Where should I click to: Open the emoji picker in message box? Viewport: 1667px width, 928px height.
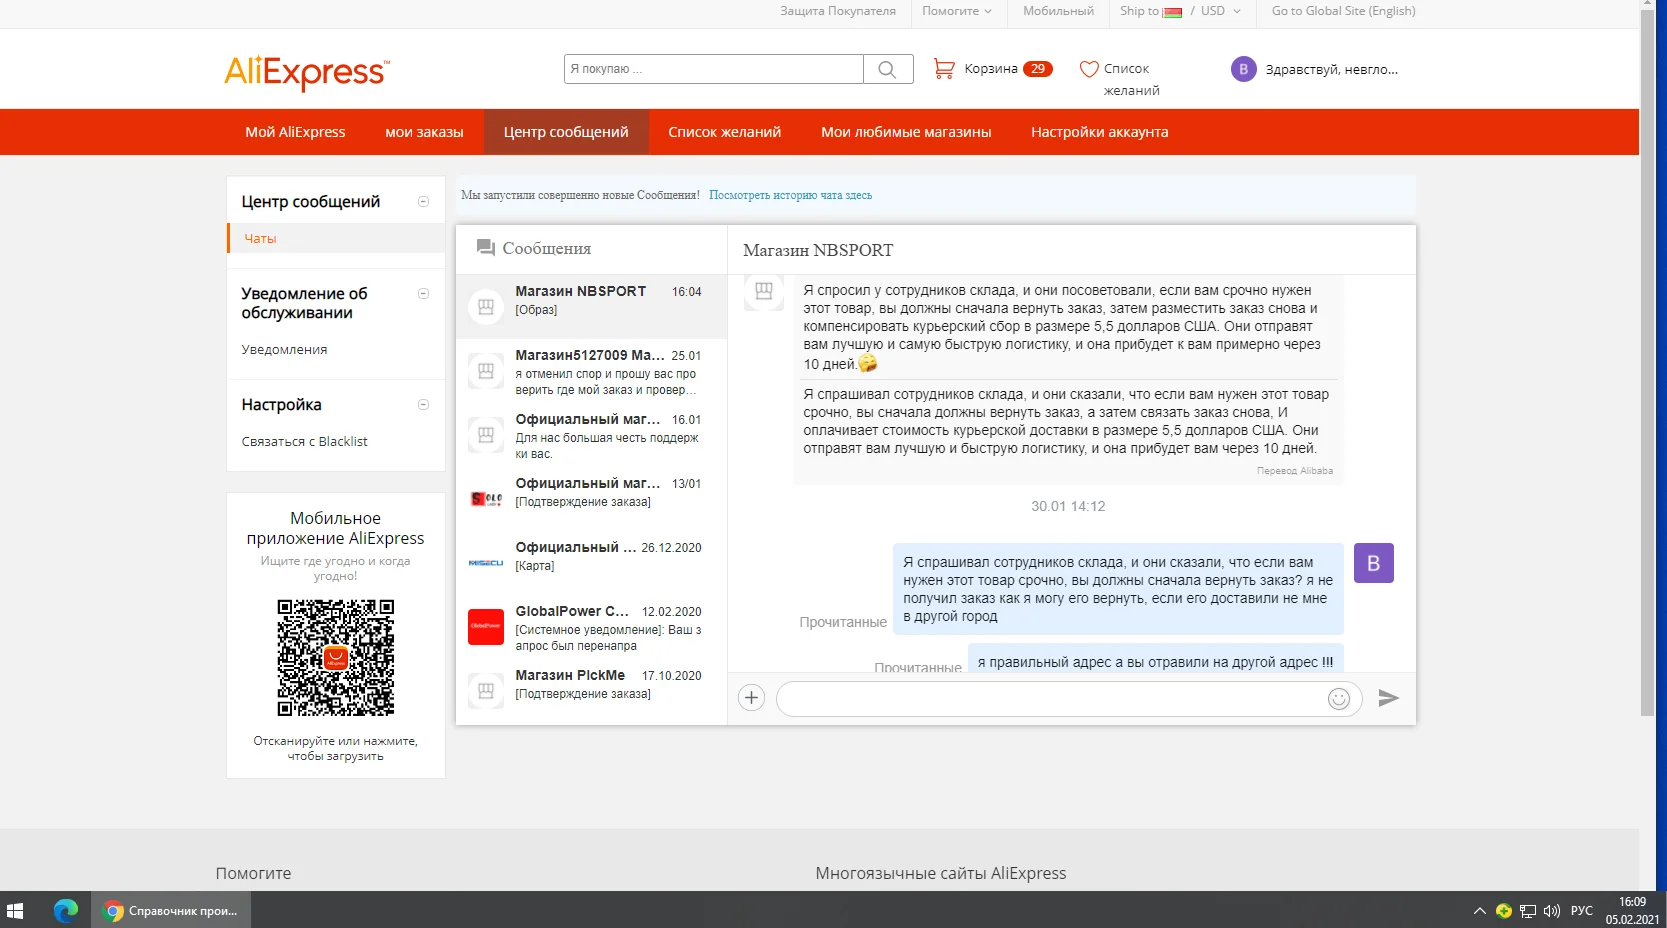(x=1338, y=699)
